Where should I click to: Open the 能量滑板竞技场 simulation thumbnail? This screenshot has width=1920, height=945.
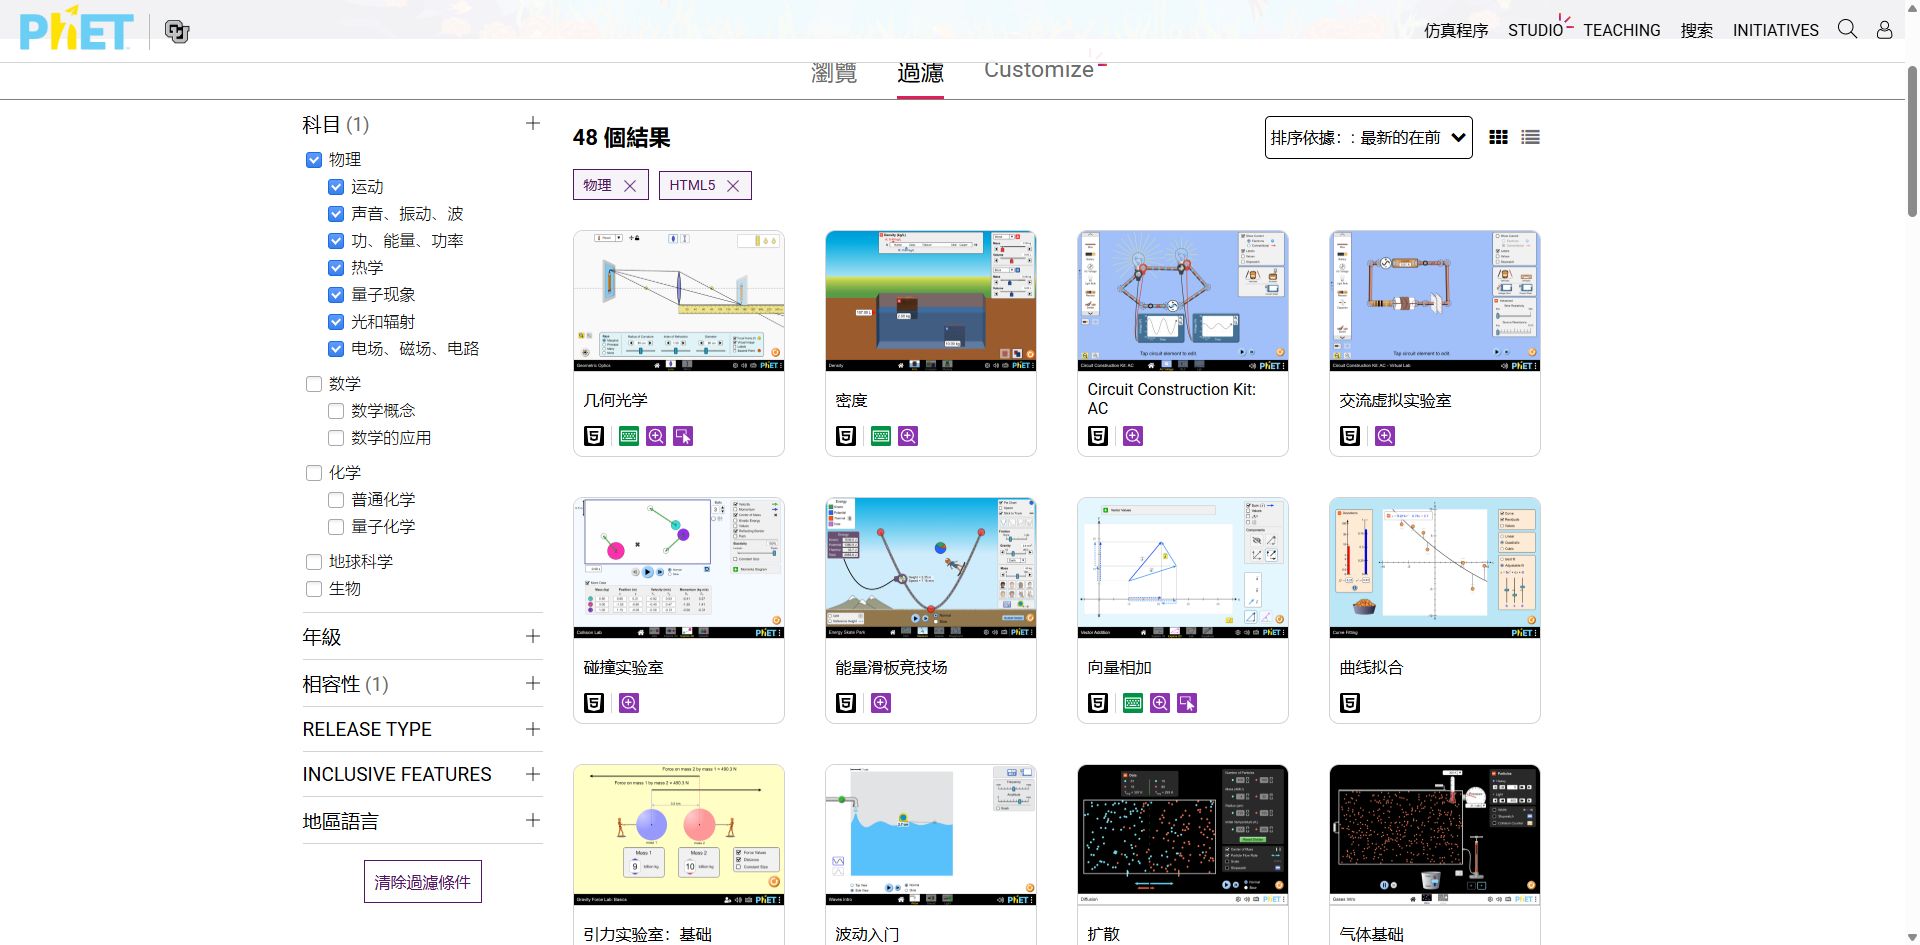tap(930, 567)
